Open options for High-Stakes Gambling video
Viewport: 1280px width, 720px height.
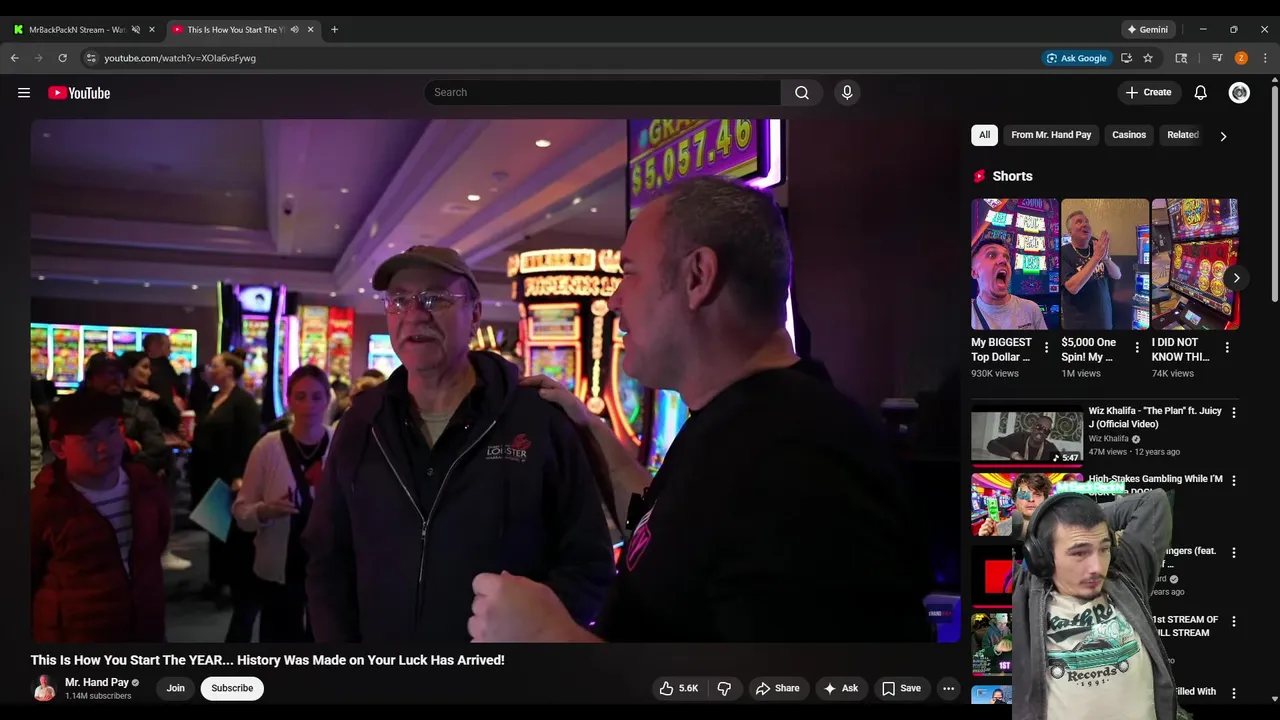1233,480
